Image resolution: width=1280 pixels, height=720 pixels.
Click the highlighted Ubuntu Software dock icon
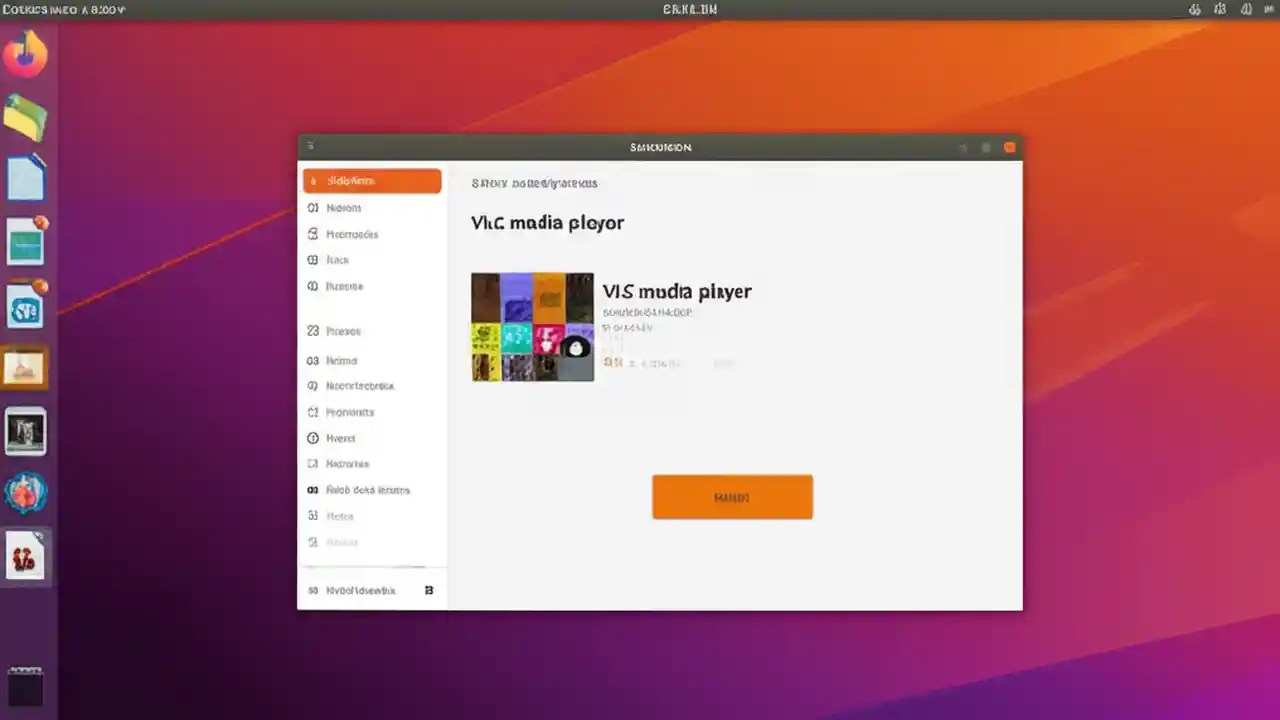tap(26, 367)
